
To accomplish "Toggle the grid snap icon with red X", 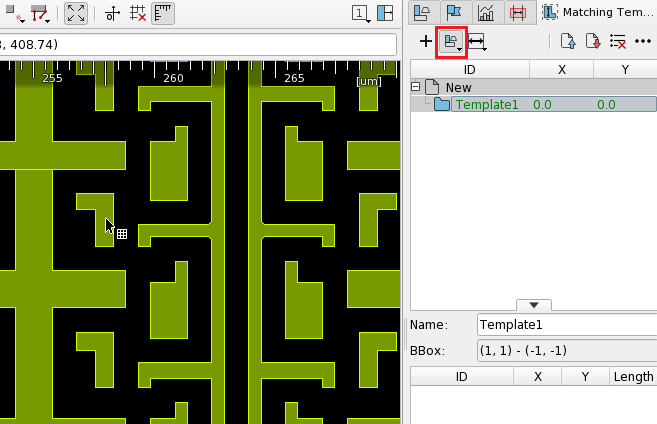I will tap(137, 13).
